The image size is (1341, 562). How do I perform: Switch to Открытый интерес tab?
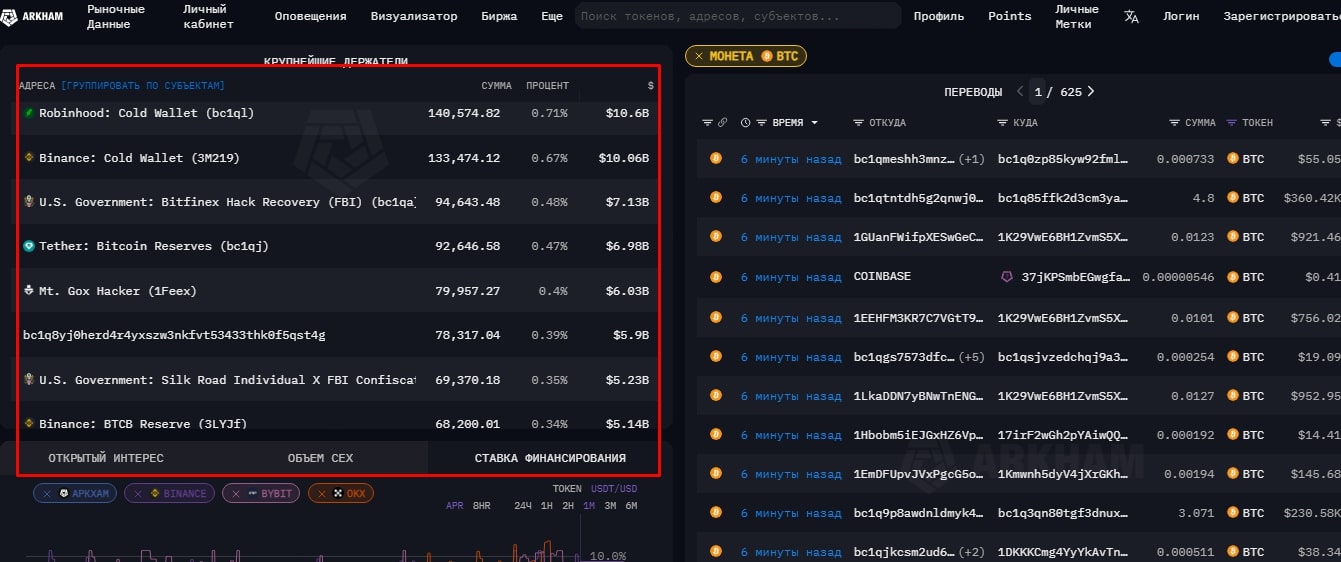106,458
